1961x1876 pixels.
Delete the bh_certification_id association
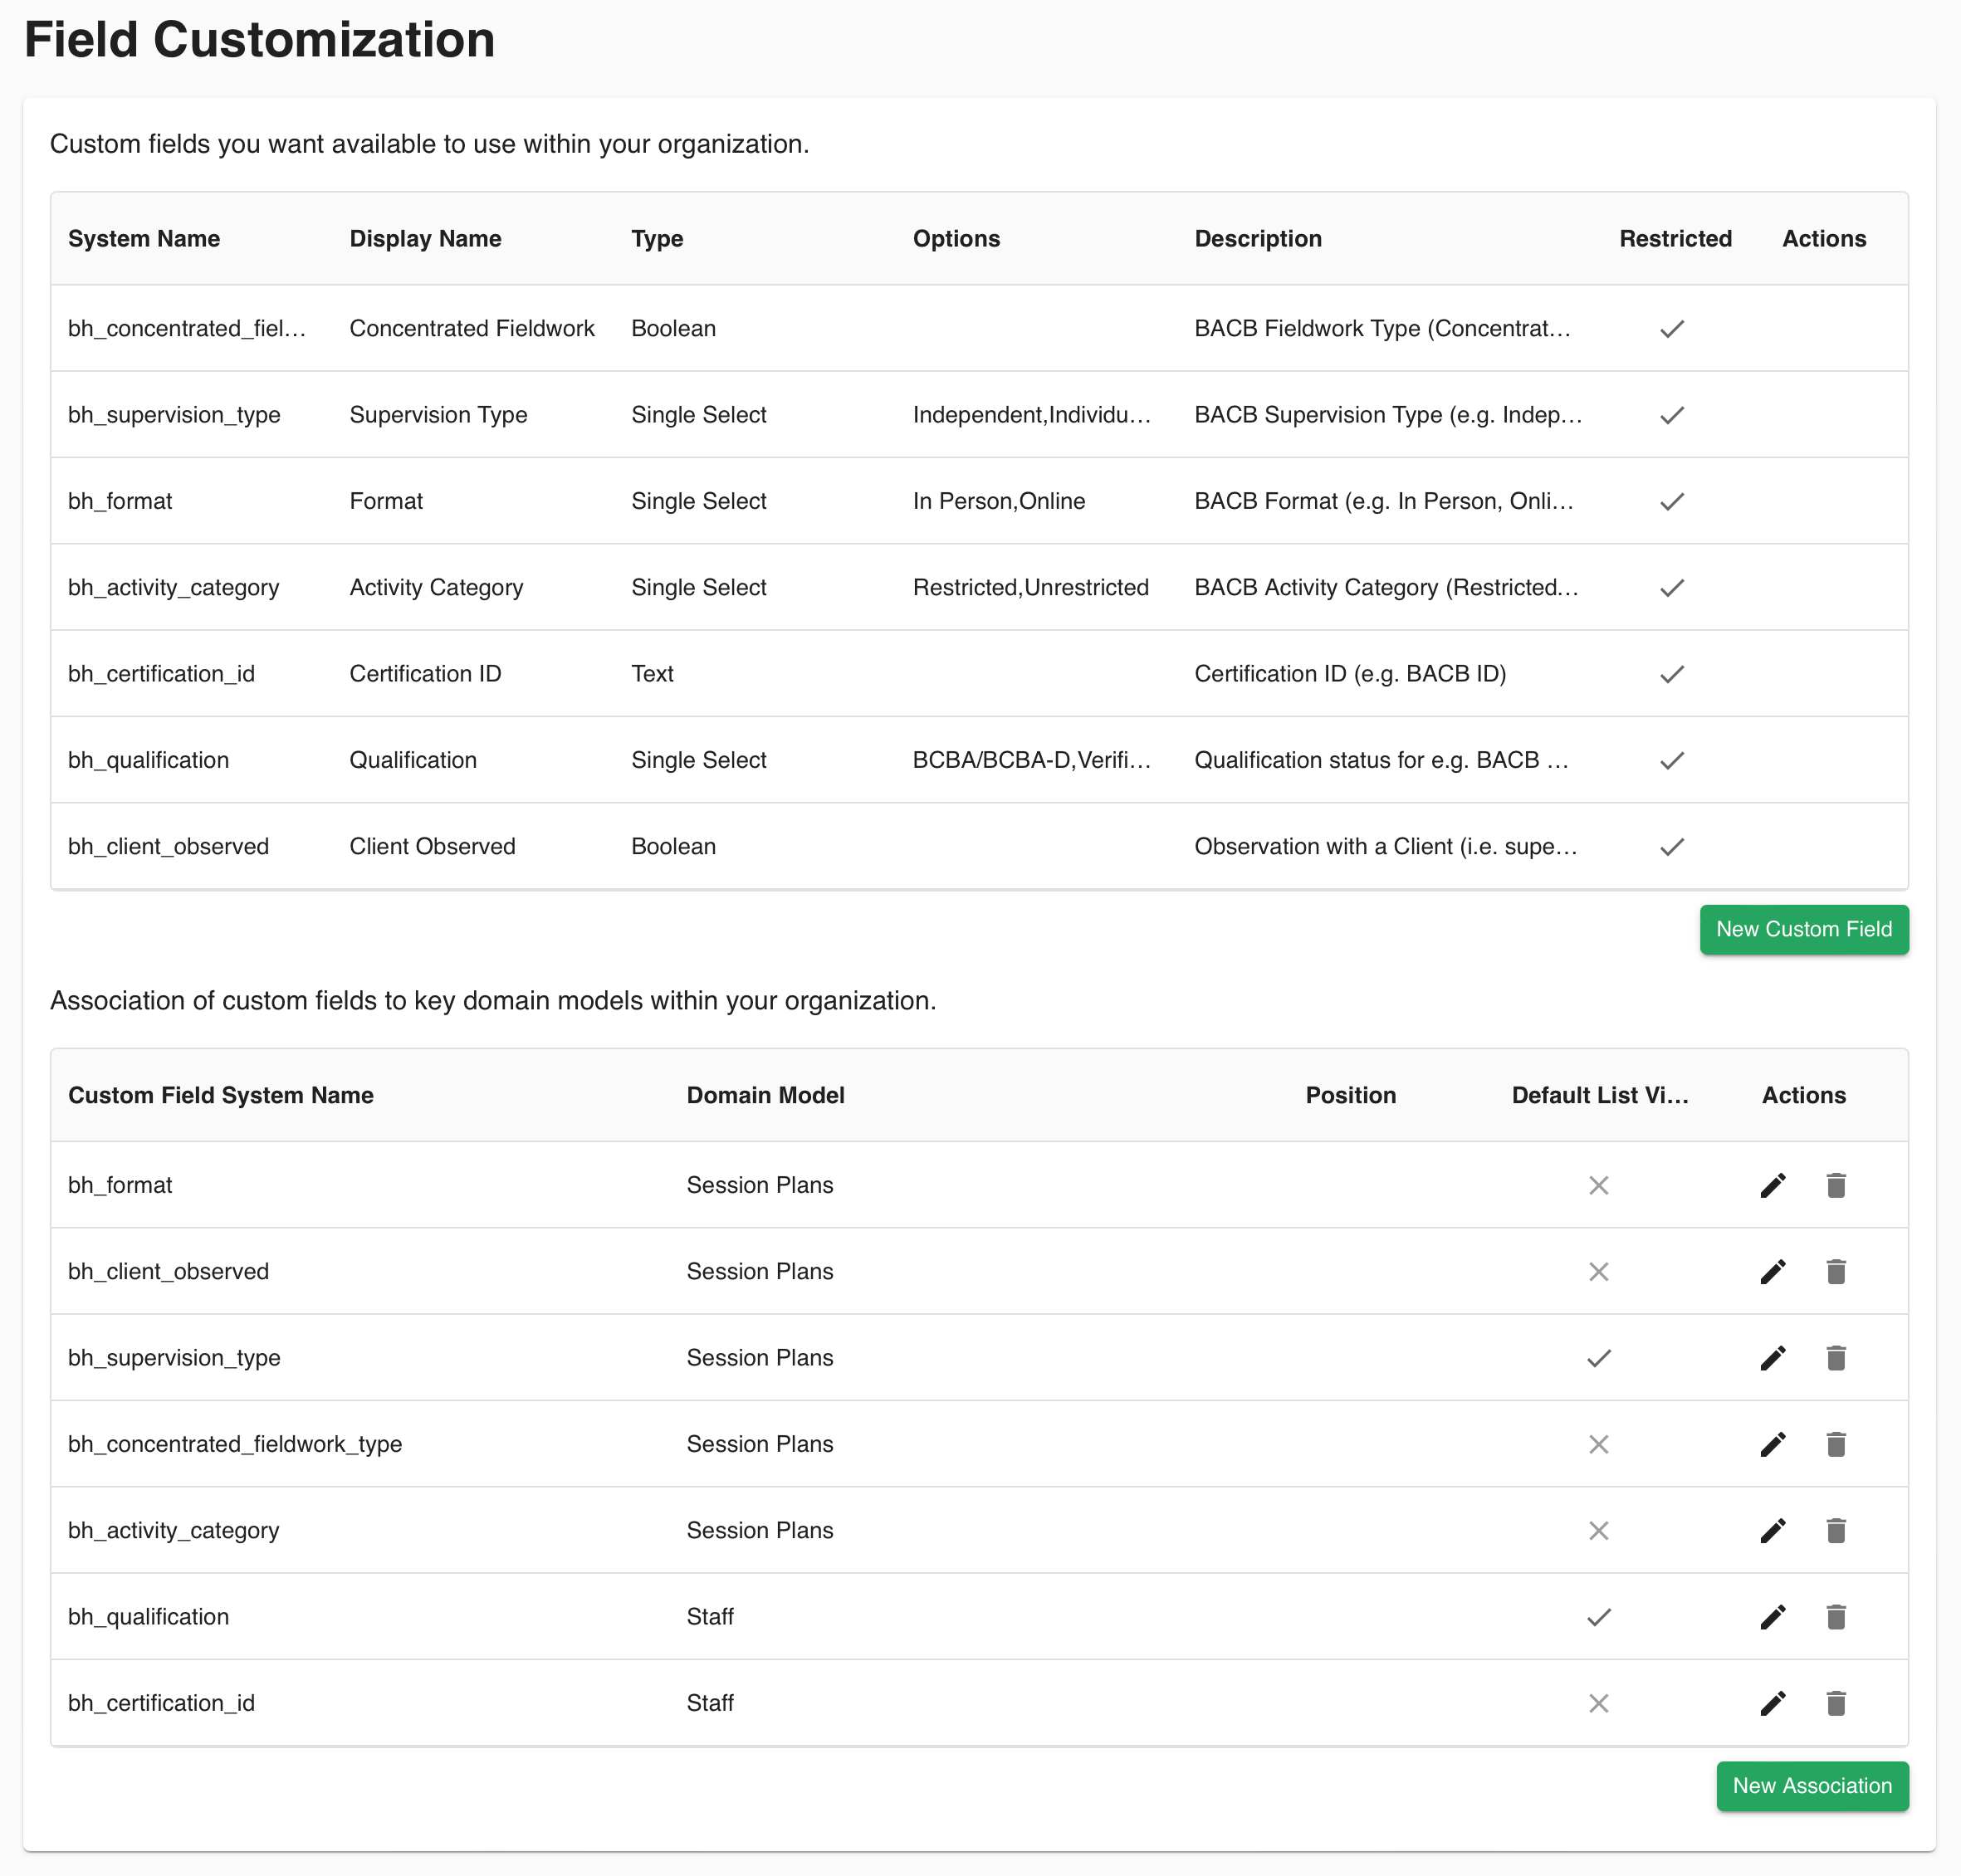tap(1835, 1703)
